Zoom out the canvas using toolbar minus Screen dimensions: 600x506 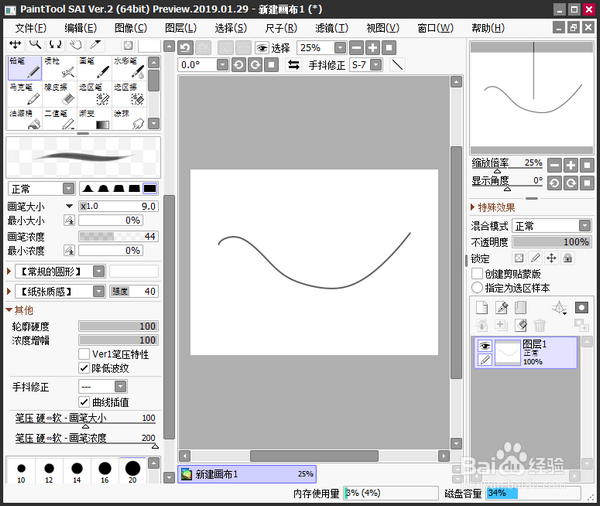(356, 48)
